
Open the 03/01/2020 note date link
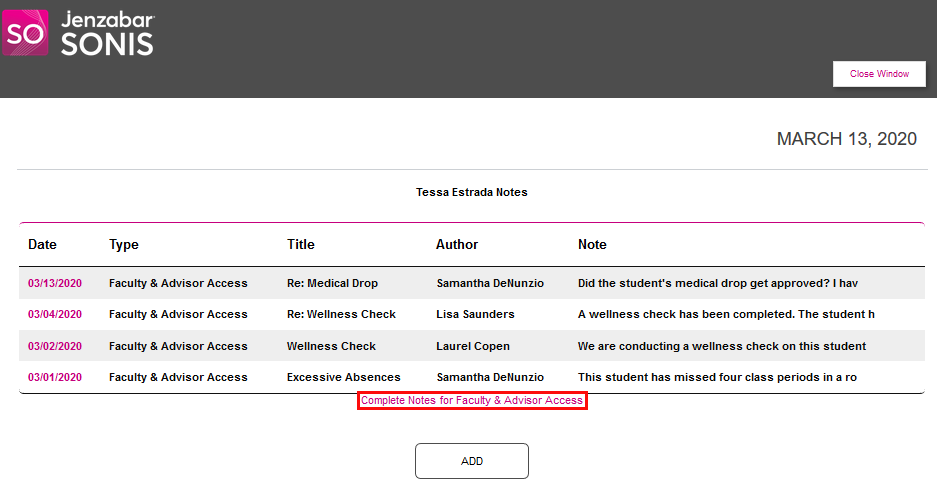(x=55, y=377)
